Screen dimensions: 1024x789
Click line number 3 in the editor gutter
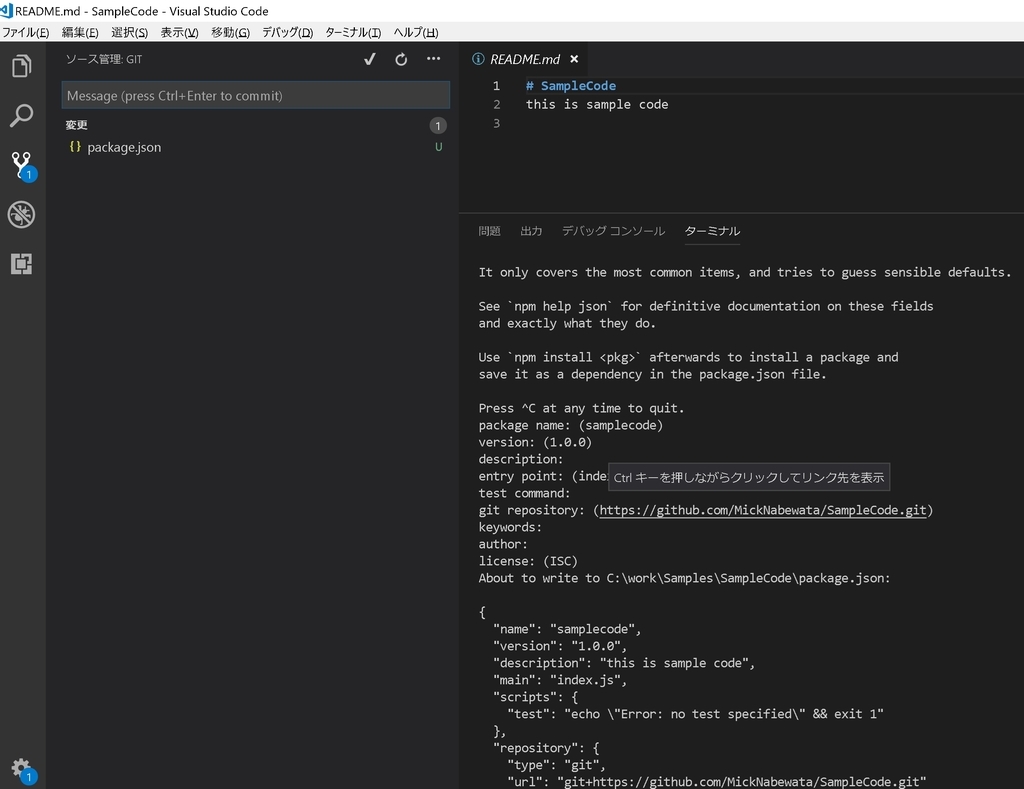(496, 123)
